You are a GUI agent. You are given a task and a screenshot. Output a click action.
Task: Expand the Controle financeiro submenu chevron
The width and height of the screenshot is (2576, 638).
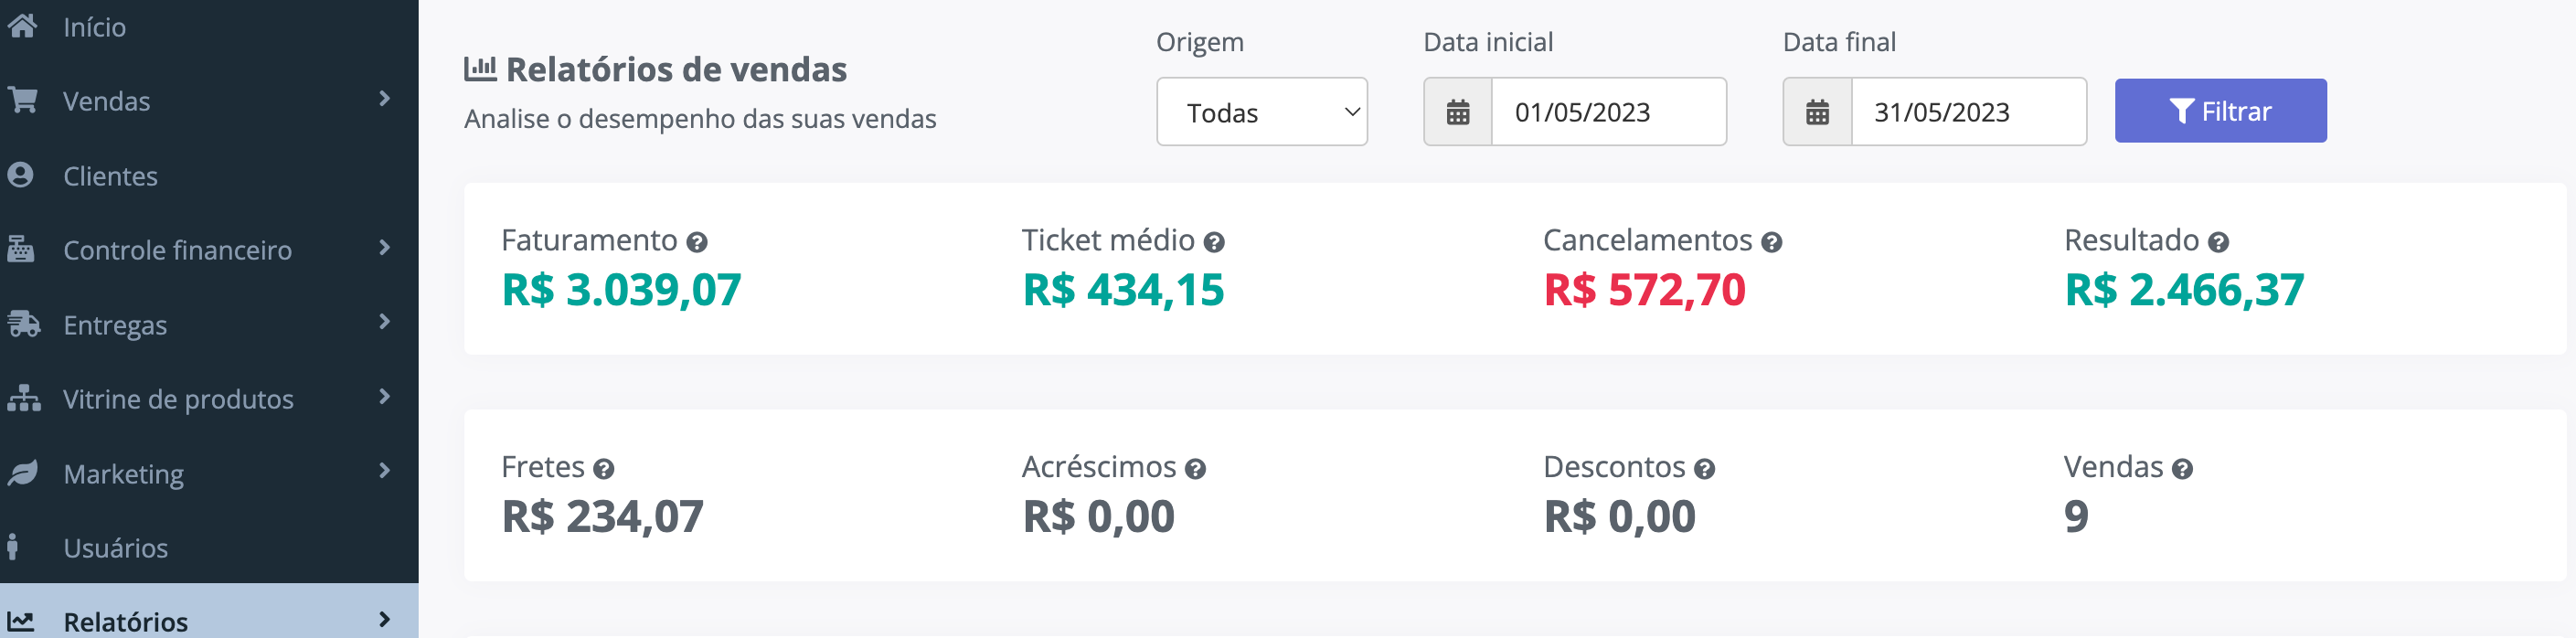pyautogui.click(x=385, y=248)
